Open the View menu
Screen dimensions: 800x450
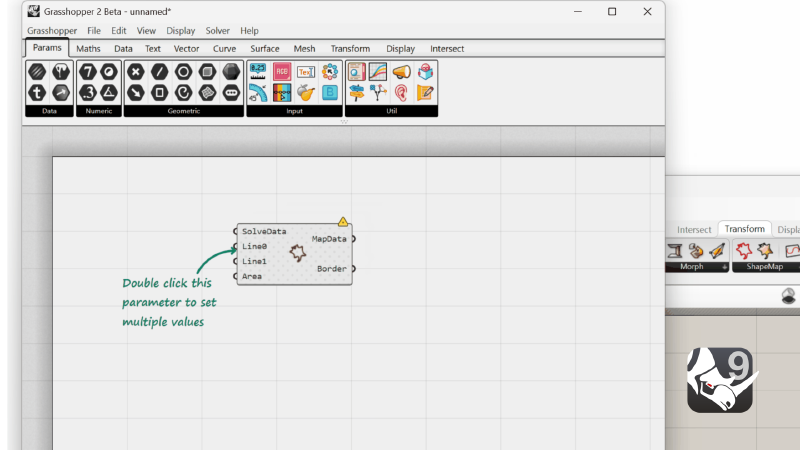coord(146,31)
